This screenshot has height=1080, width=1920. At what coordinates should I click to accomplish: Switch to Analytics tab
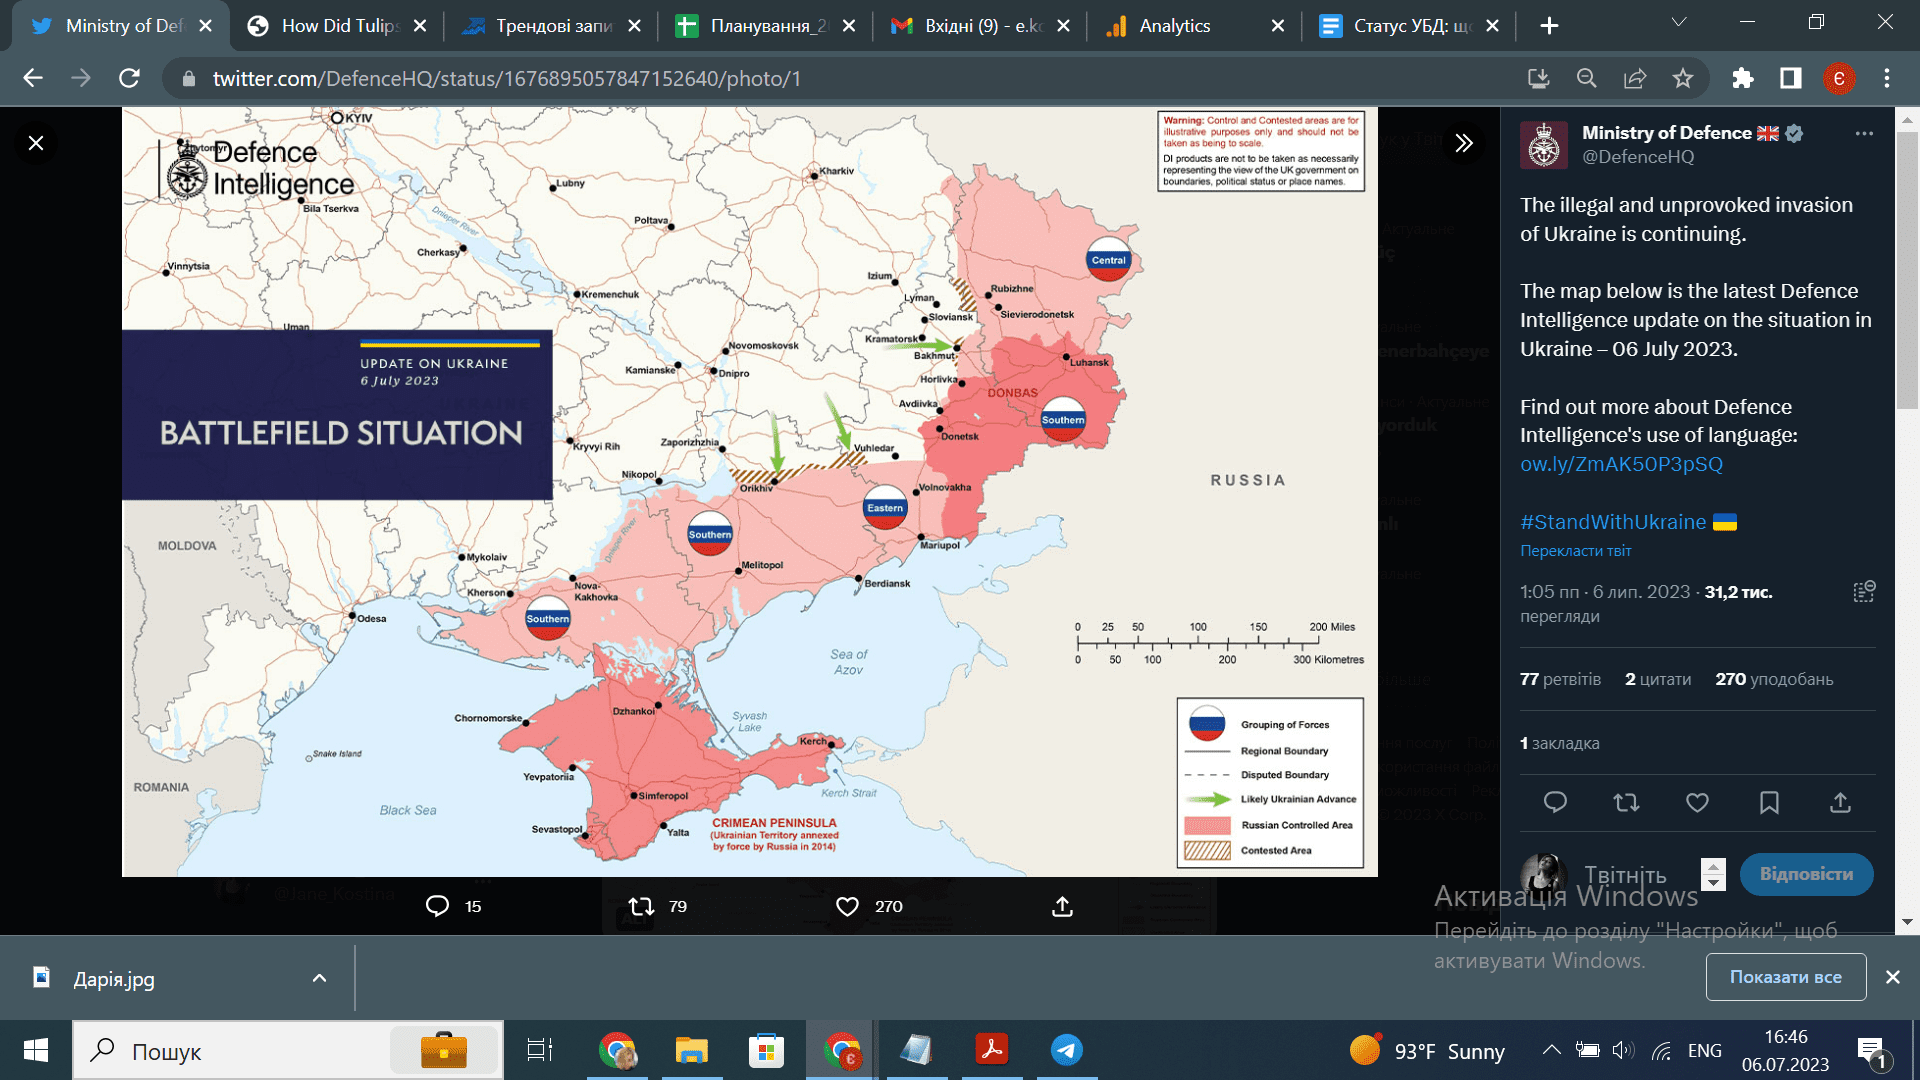coord(1194,26)
